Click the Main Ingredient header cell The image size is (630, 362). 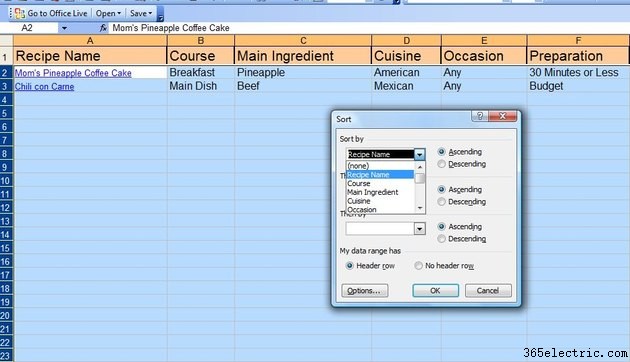(x=303, y=56)
